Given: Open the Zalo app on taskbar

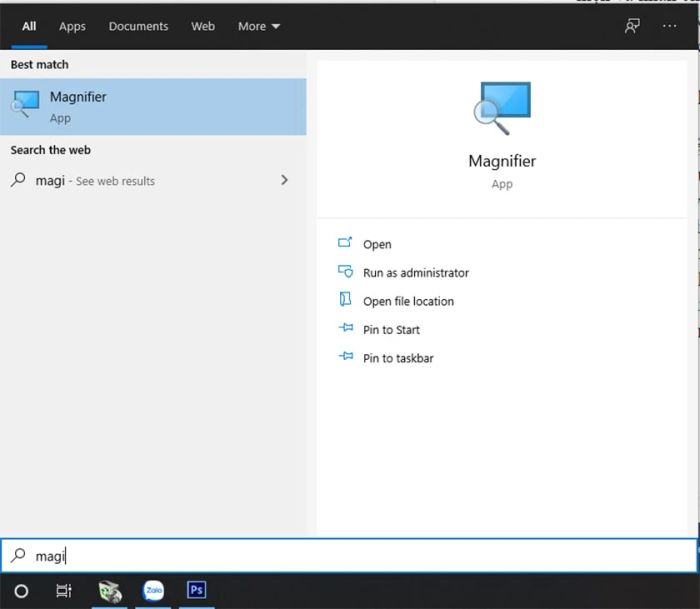Looking at the screenshot, I should coord(153,590).
